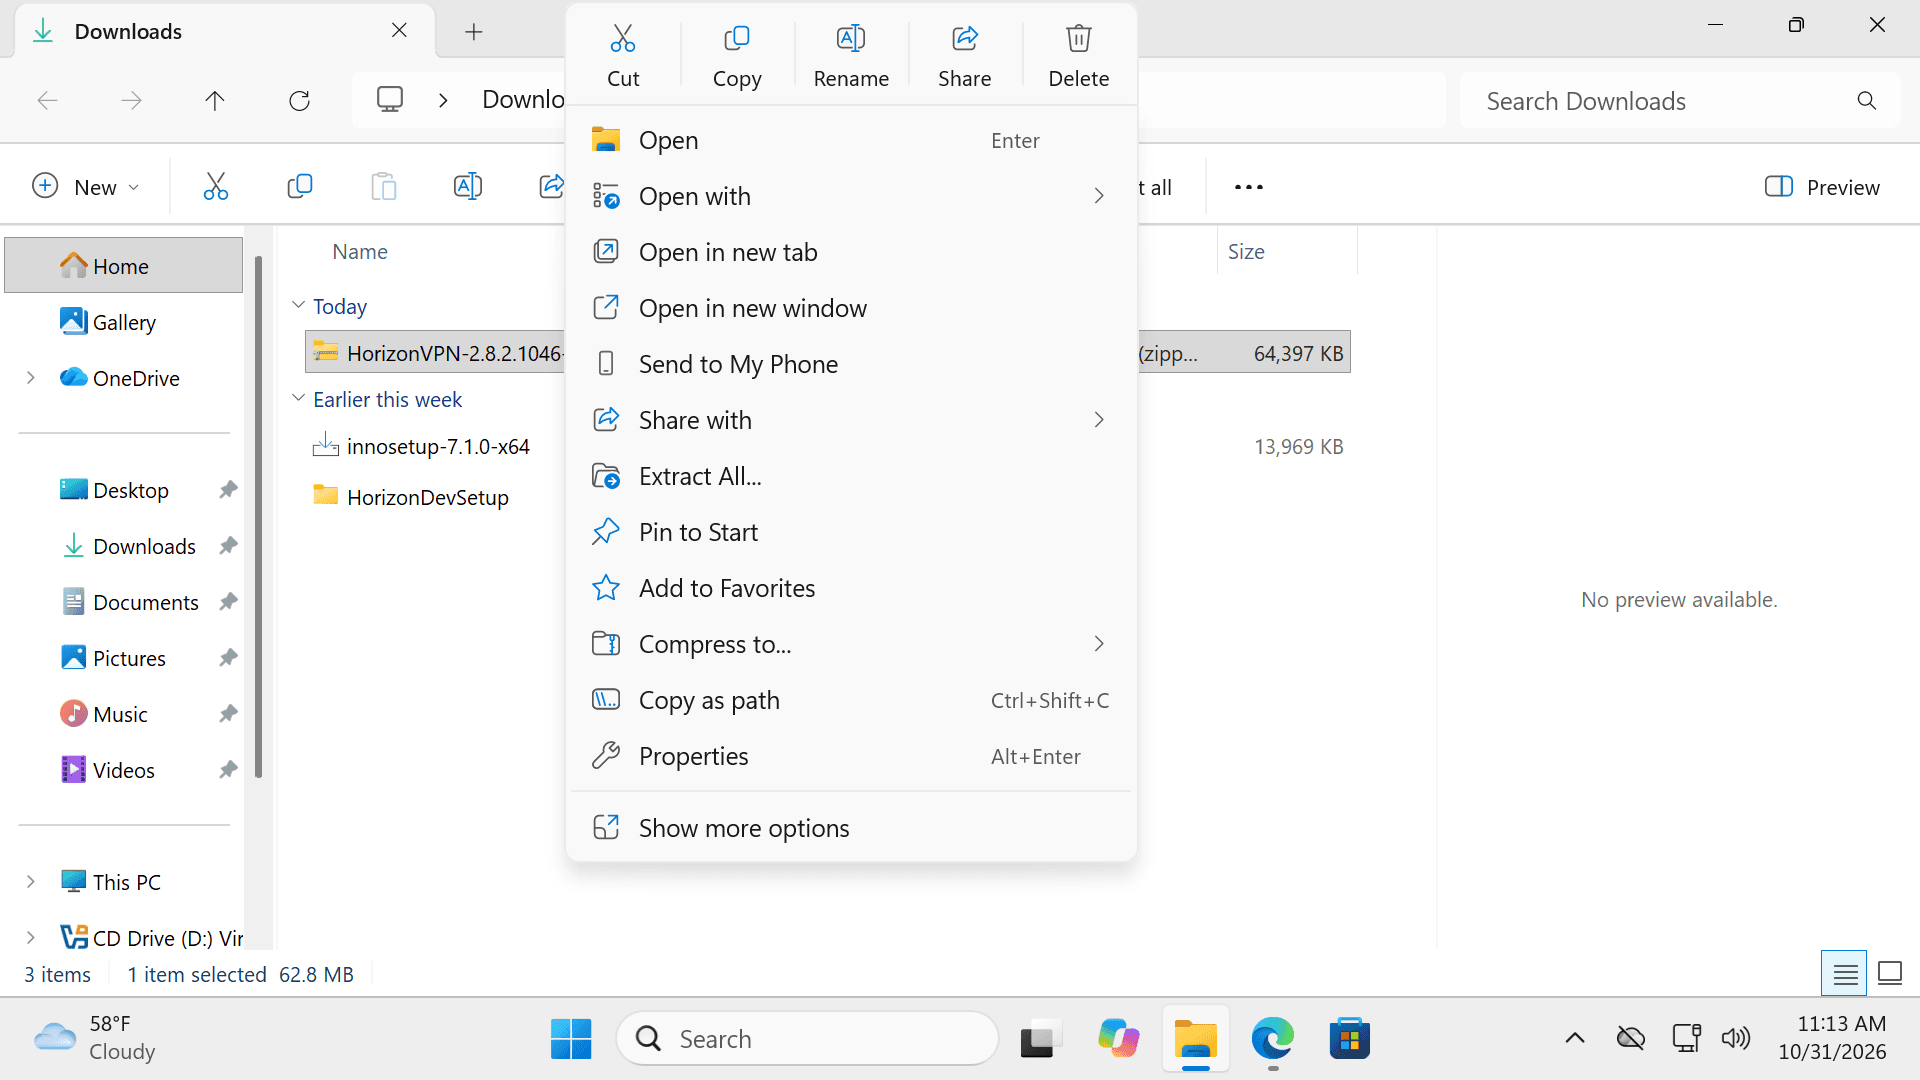This screenshot has height=1080, width=1920.
Task: Click the toolbar Rename icon
Action: tap(468, 187)
